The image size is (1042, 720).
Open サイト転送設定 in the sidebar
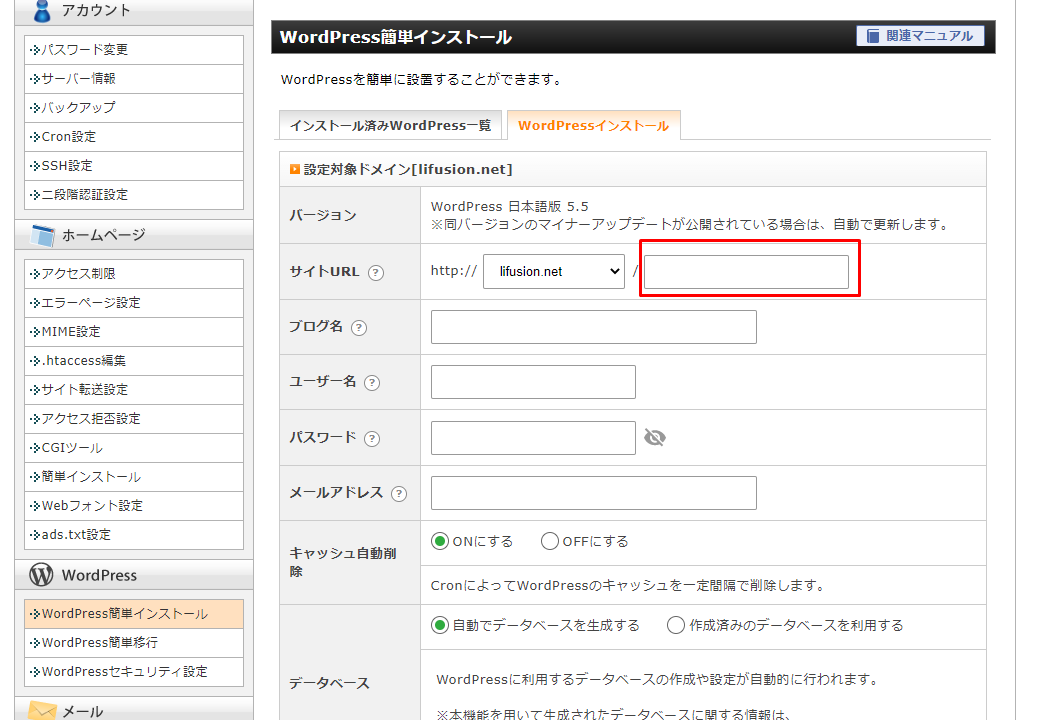[134, 390]
